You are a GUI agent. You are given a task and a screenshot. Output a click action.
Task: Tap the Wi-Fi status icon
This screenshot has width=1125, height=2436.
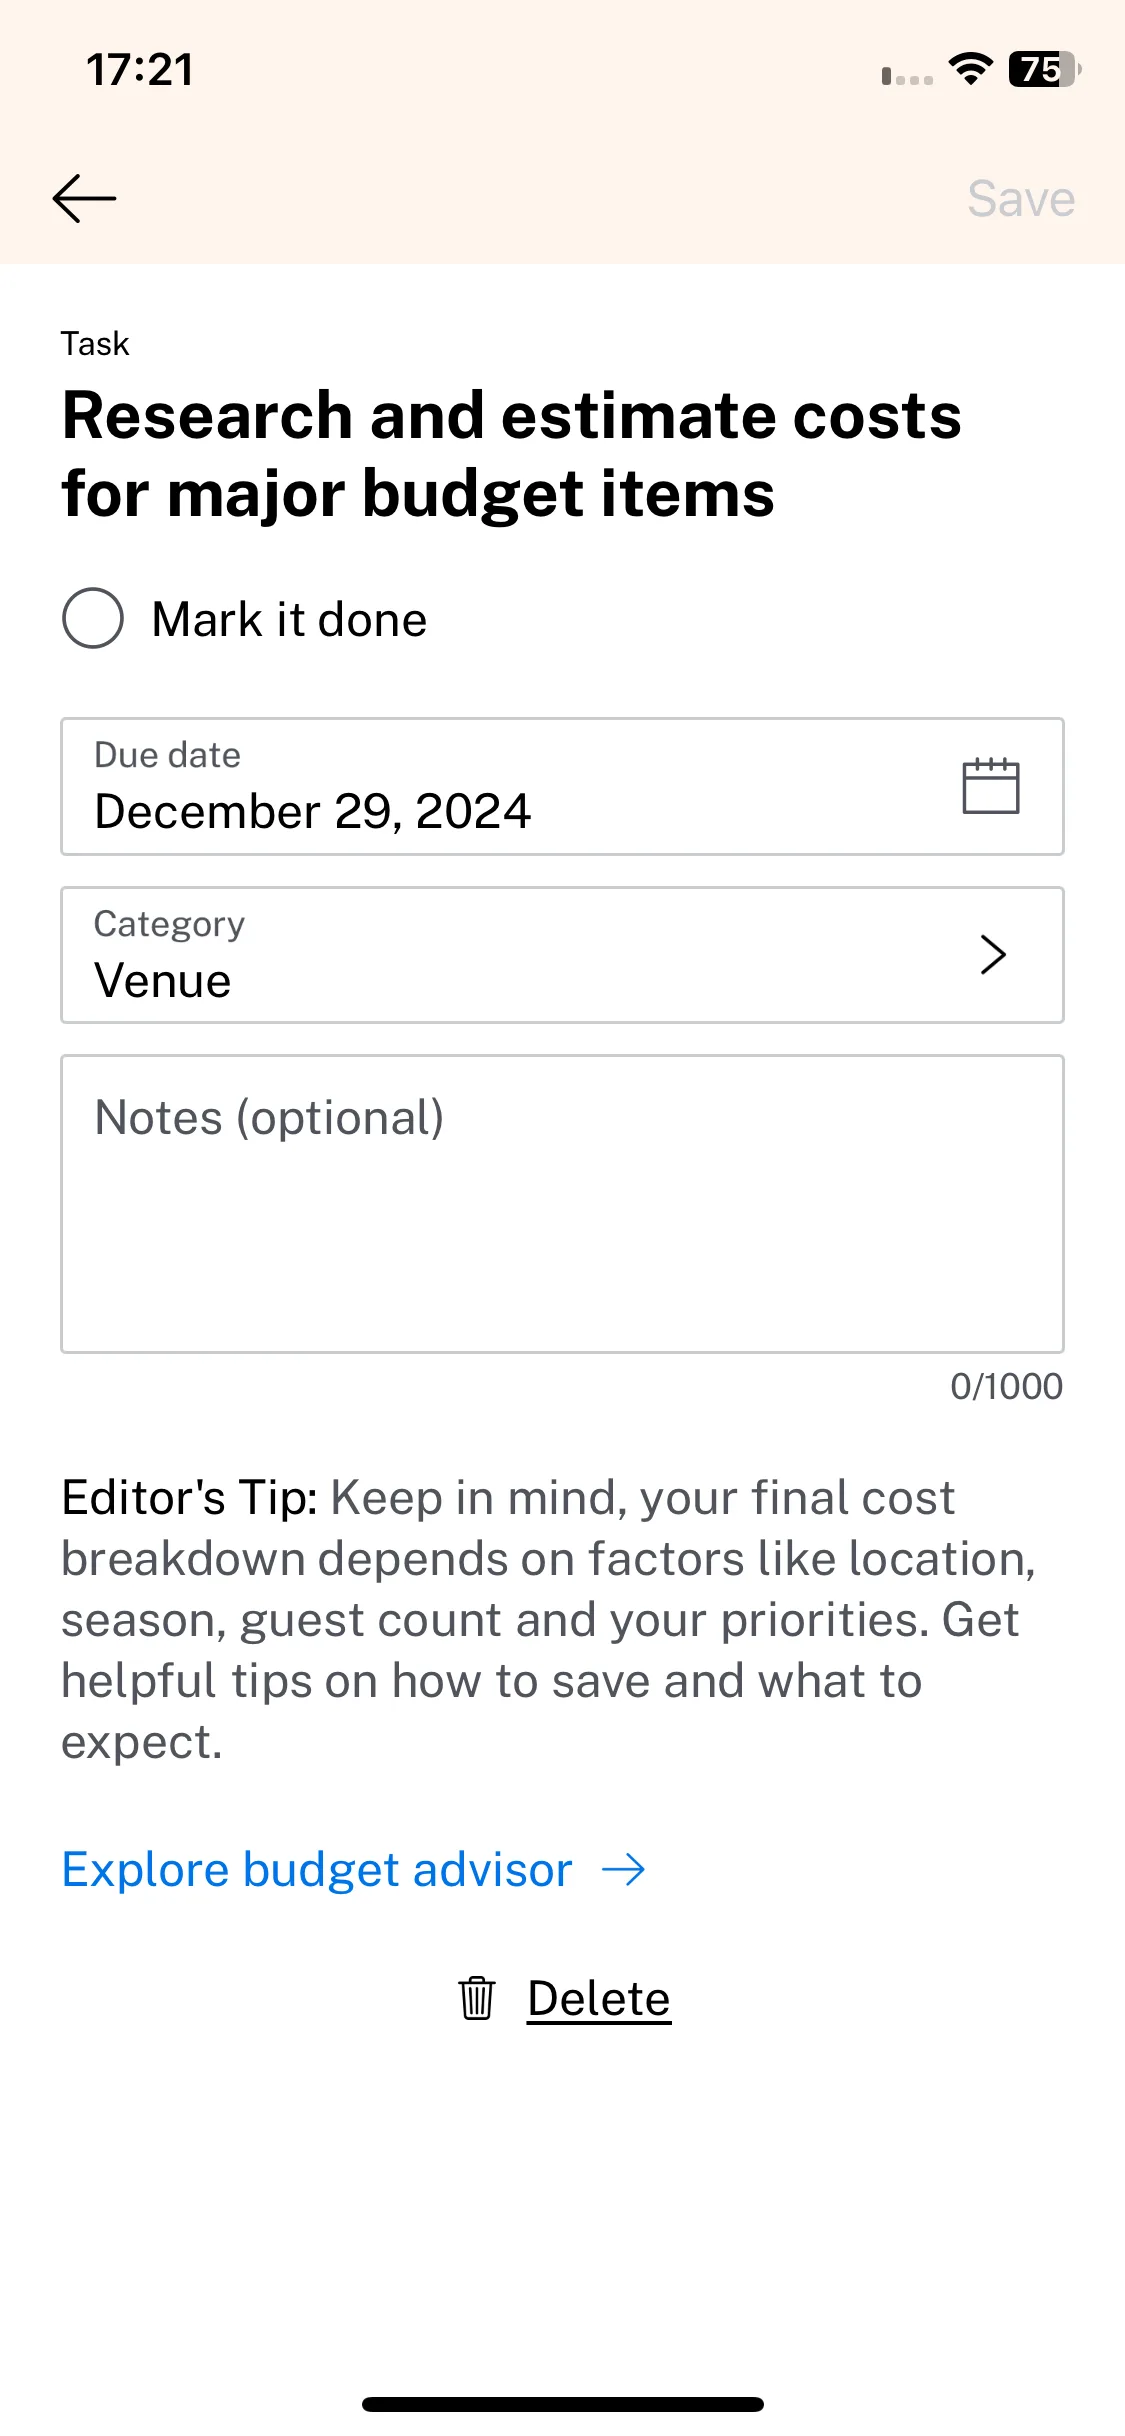point(970,69)
